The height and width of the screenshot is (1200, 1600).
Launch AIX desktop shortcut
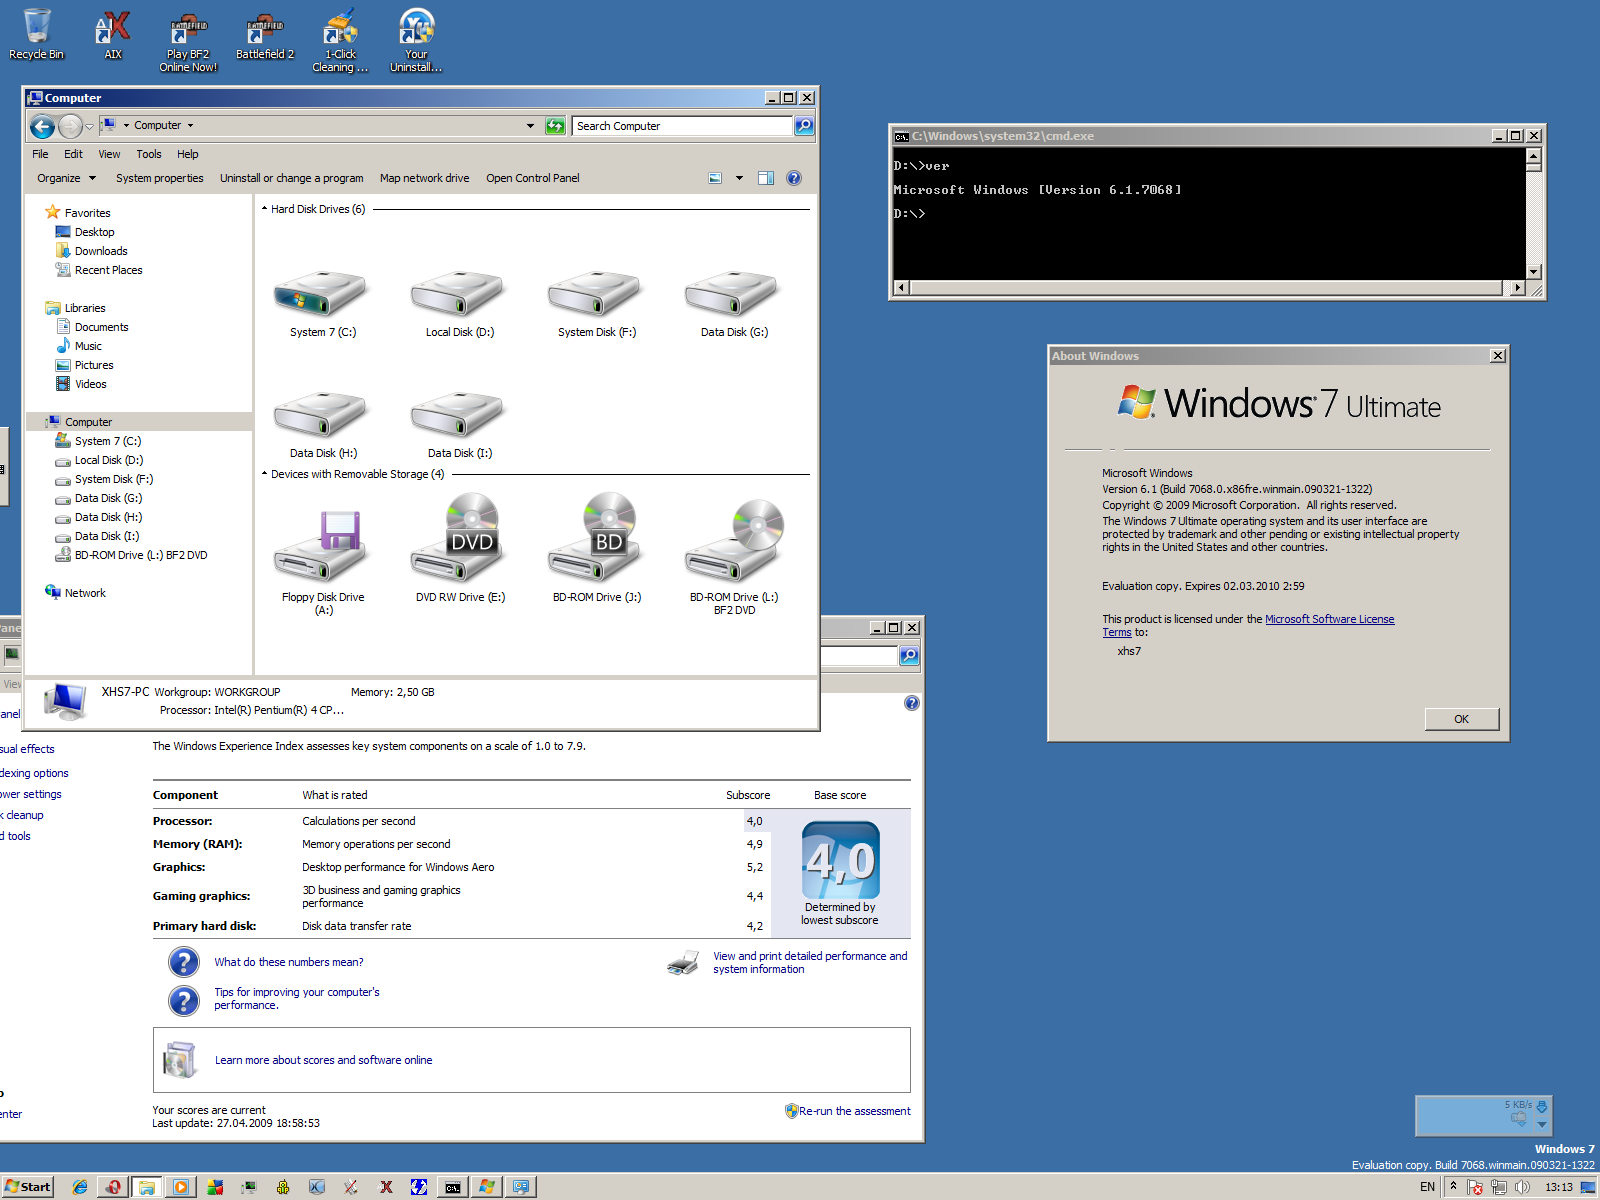pos(113,35)
